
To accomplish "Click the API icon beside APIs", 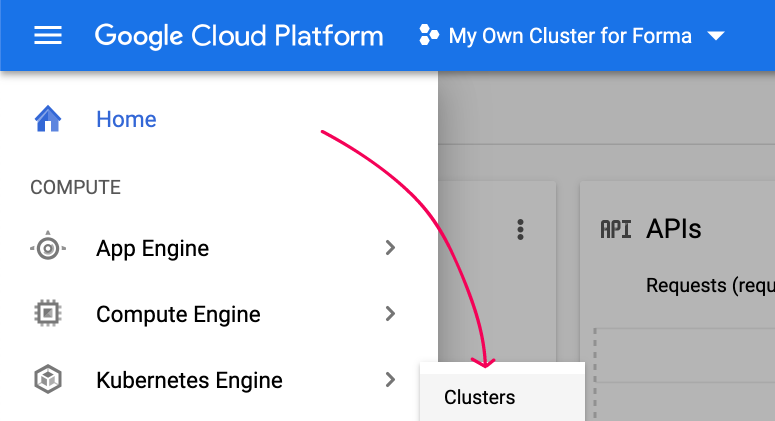I will point(615,230).
